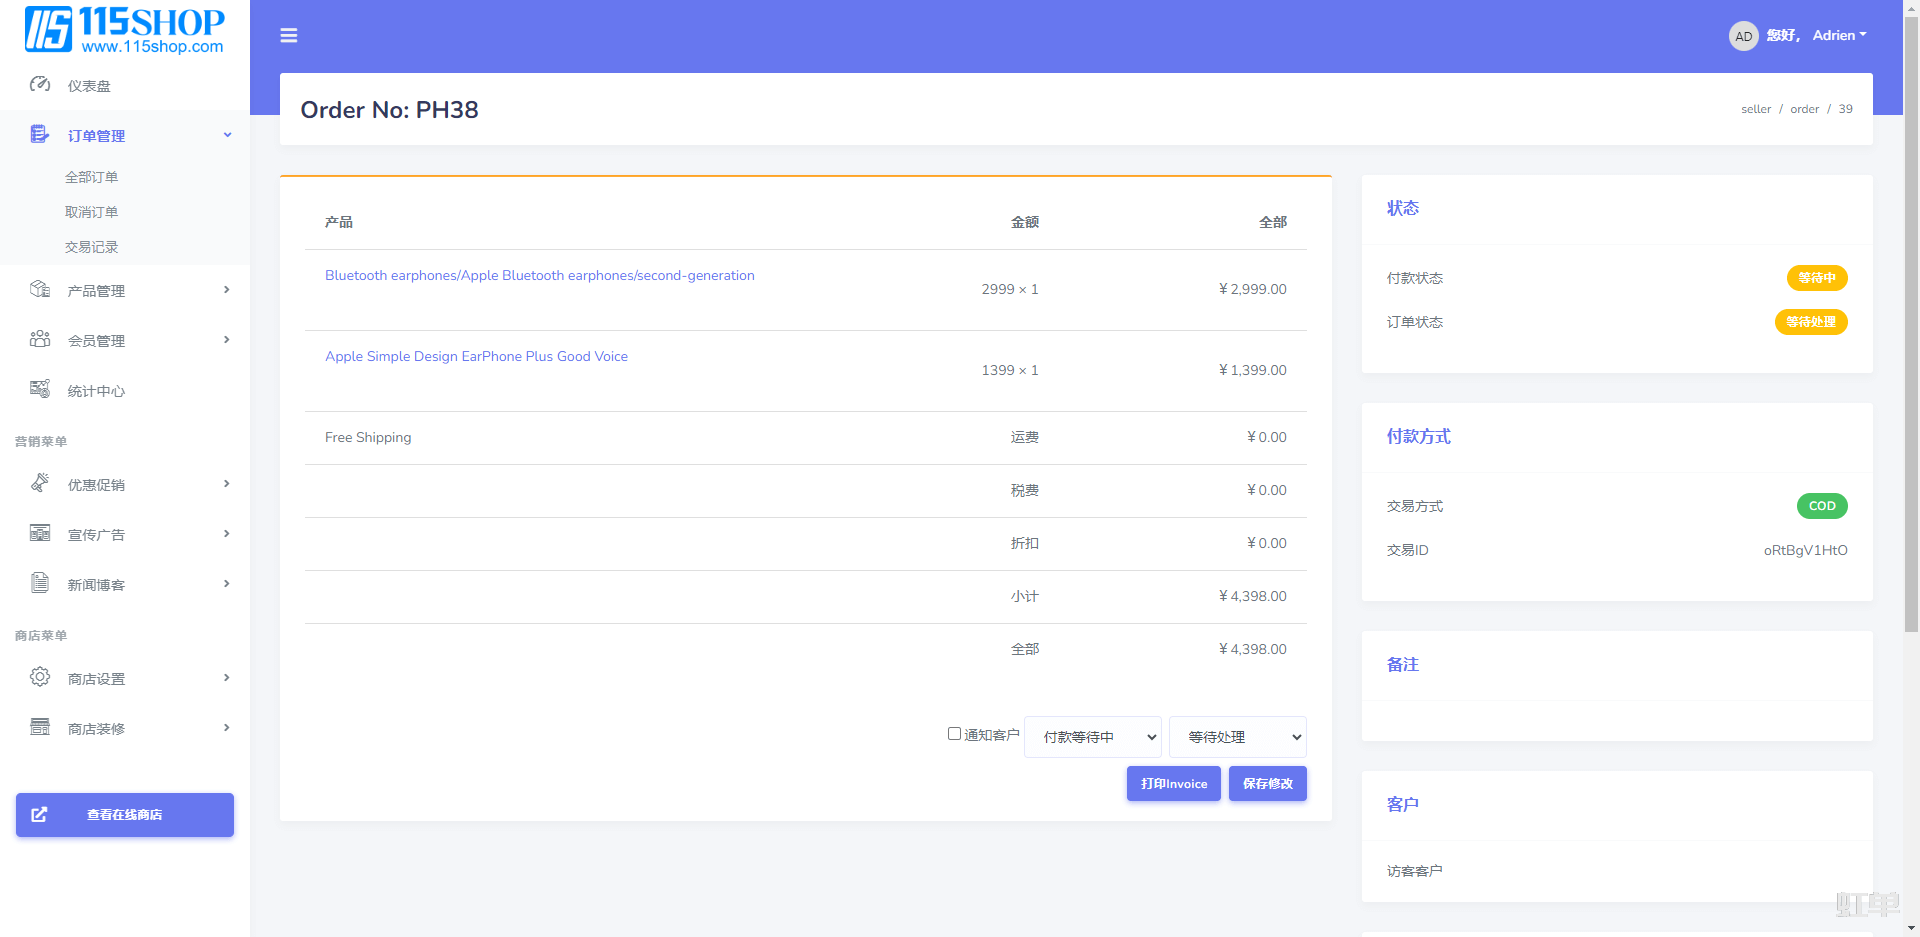Click the ¥2,999.00 line total
Viewport: 1920px width, 937px height.
(x=1253, y=289)
